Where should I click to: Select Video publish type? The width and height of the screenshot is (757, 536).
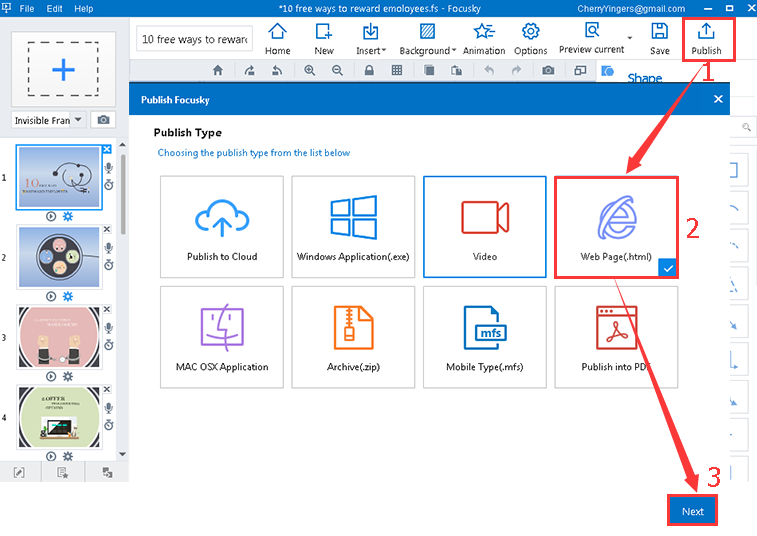[x=485, y=226]
